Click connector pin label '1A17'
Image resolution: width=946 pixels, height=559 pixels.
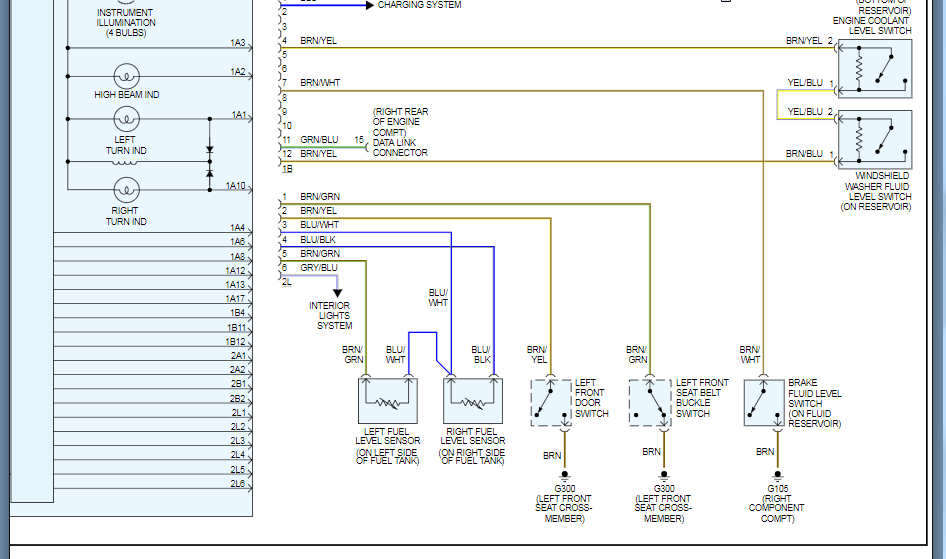tap(235, 298)
